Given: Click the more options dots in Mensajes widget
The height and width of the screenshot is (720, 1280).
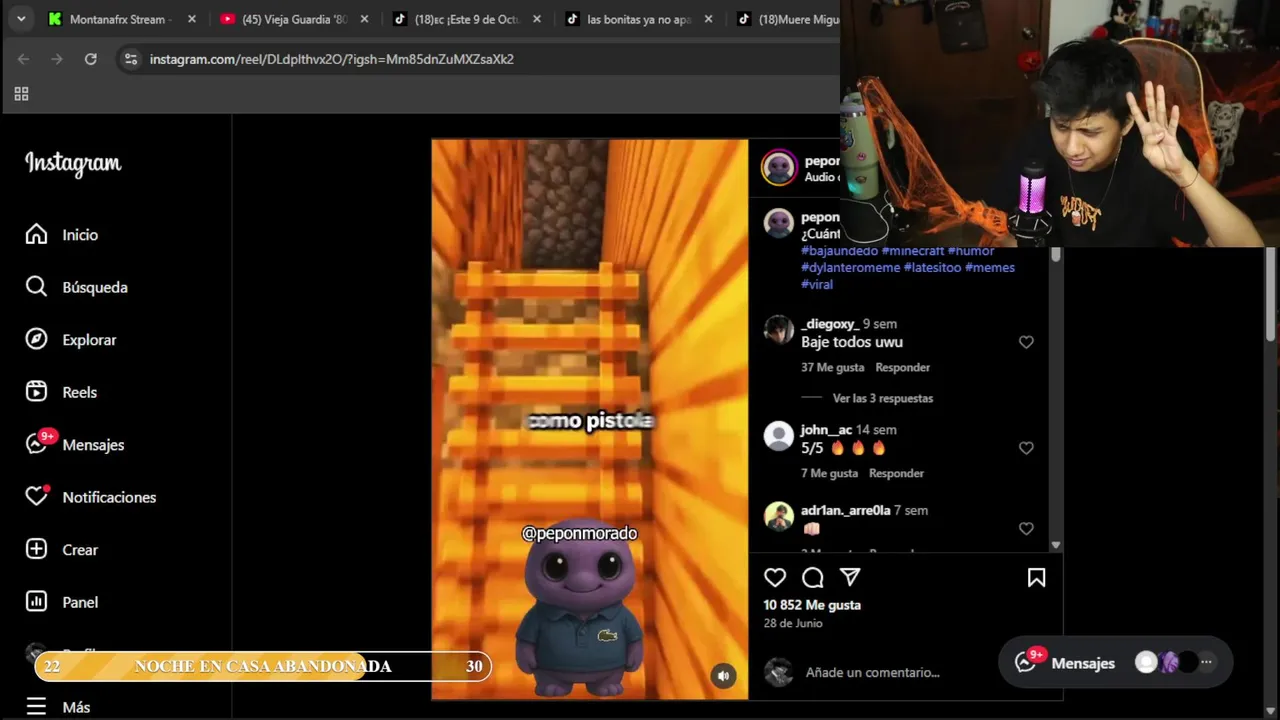Looking at the screenshot, I should 1206,662.
